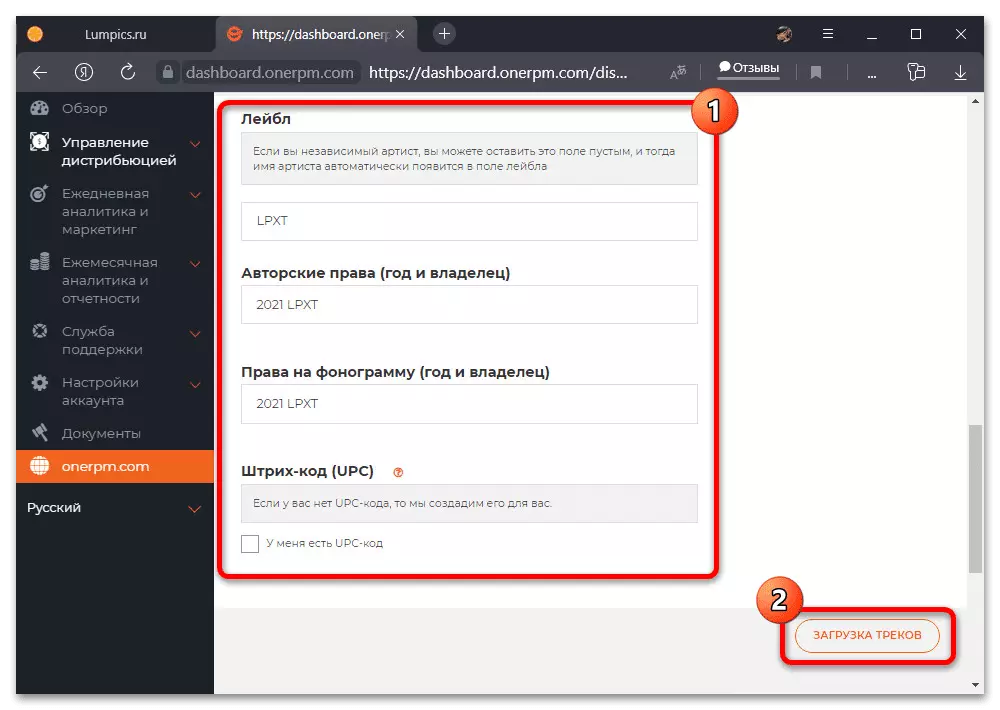Bookmark this page with the bookmark icon

pos(816,73)
